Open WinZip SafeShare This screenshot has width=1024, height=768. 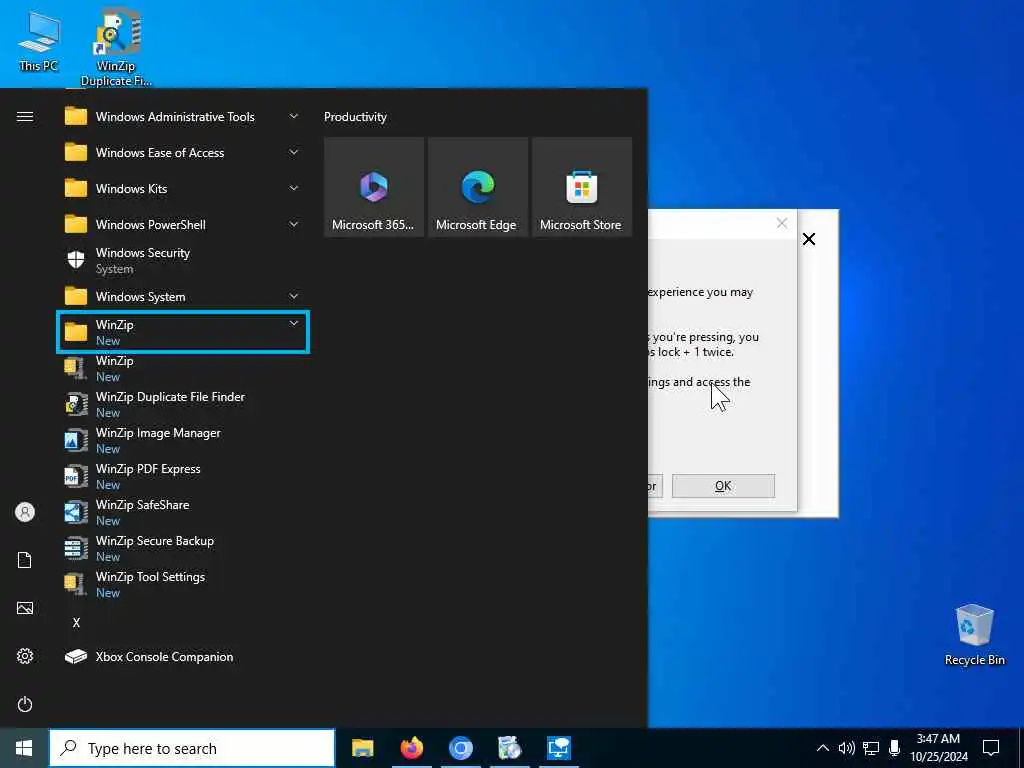click(183, 512)
